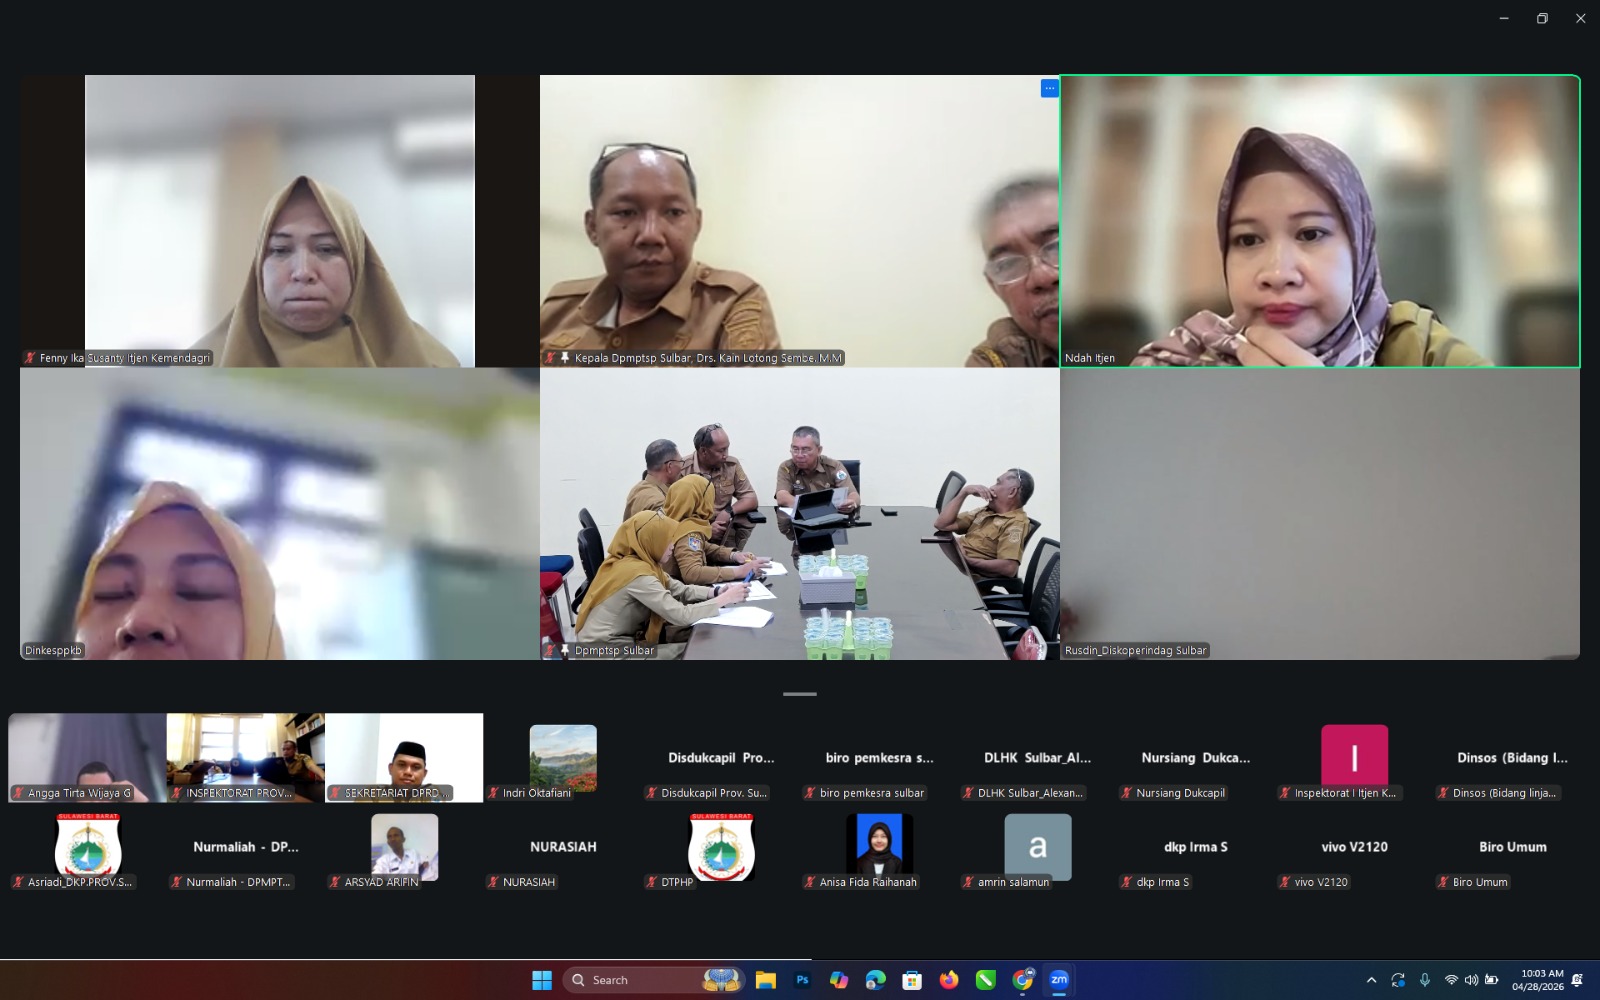Viewport: 1600px width, 1000px height.
Task: Click muted mic icon on Fenny Ika Susanty tile
Action: tap(30, 358)
